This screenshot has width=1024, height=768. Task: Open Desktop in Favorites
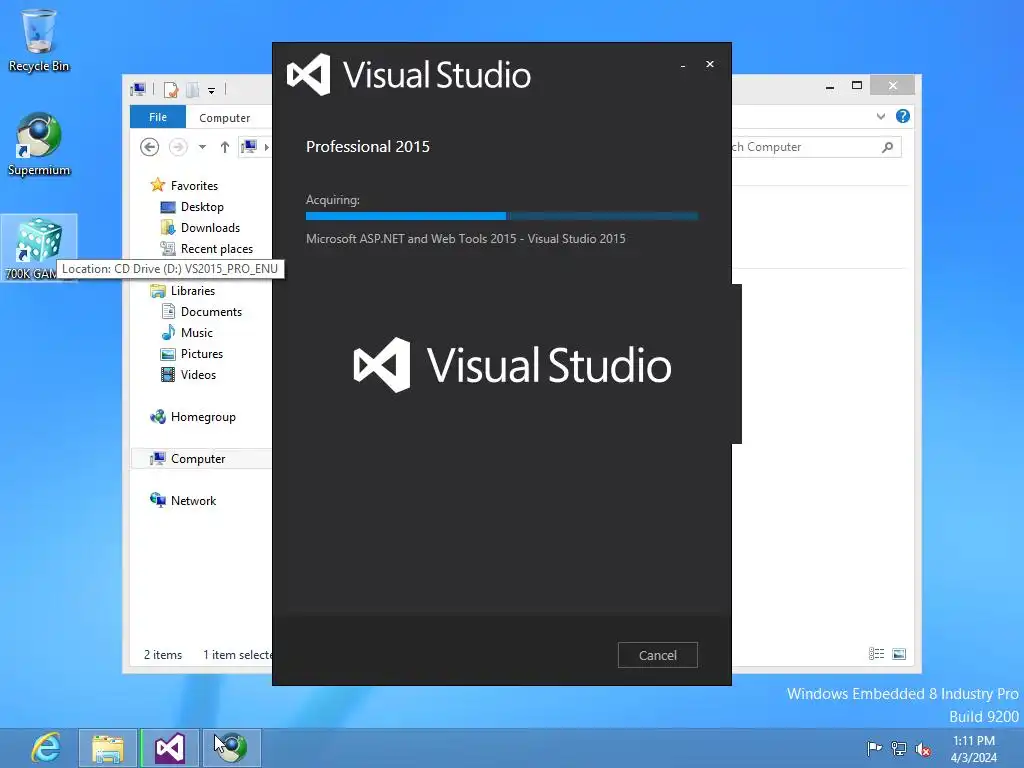click(x=202, y=206)
